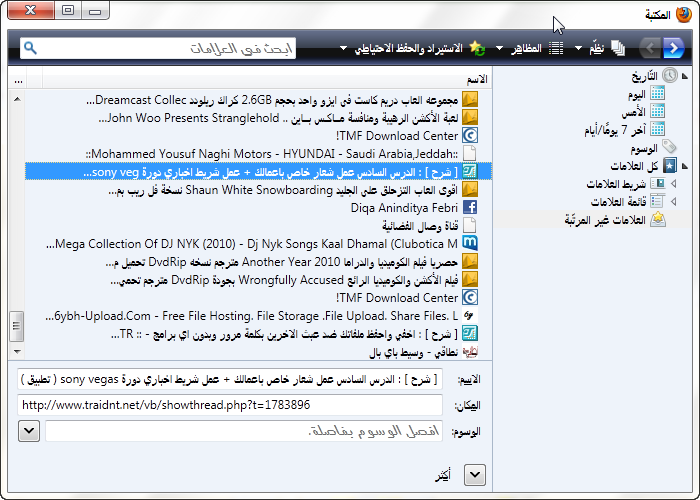Select العلامات غير المرتّبة unsorted bookmarks
The width and height of the screenshot is (700, 500).
tap(605, 220)
